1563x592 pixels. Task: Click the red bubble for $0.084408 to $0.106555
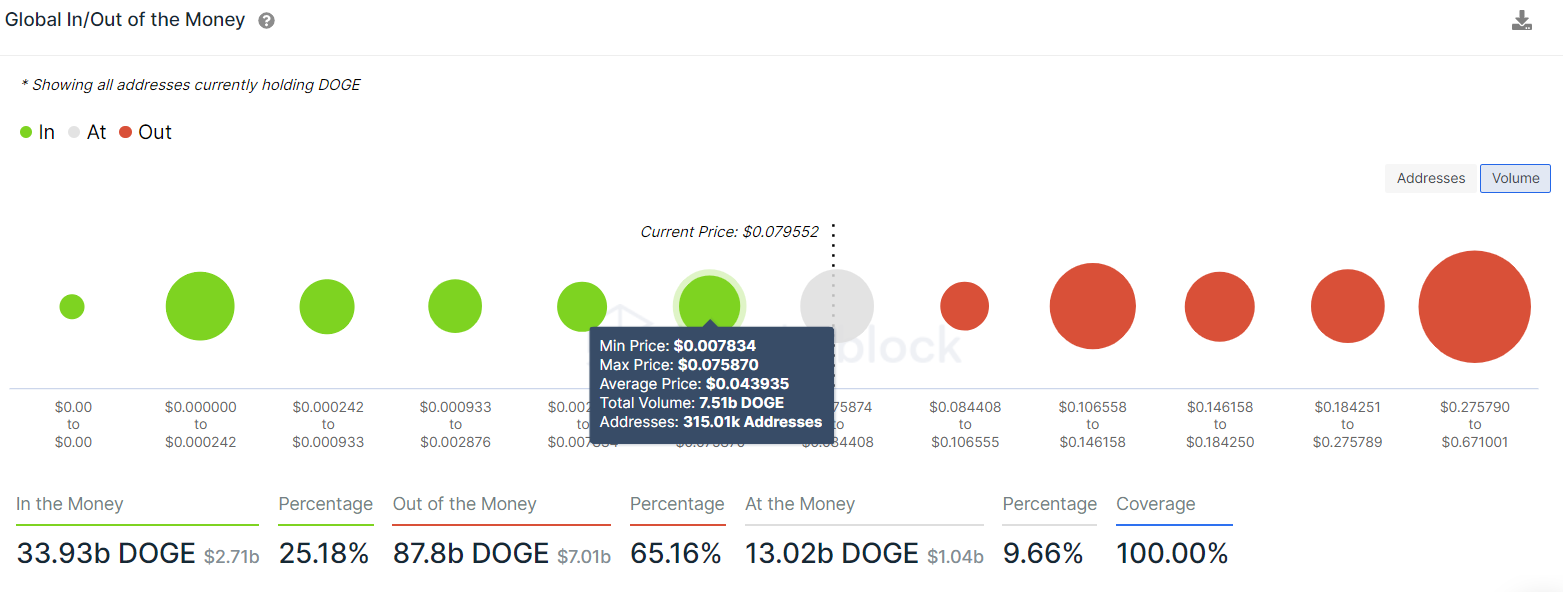click(x=965, y=306)
